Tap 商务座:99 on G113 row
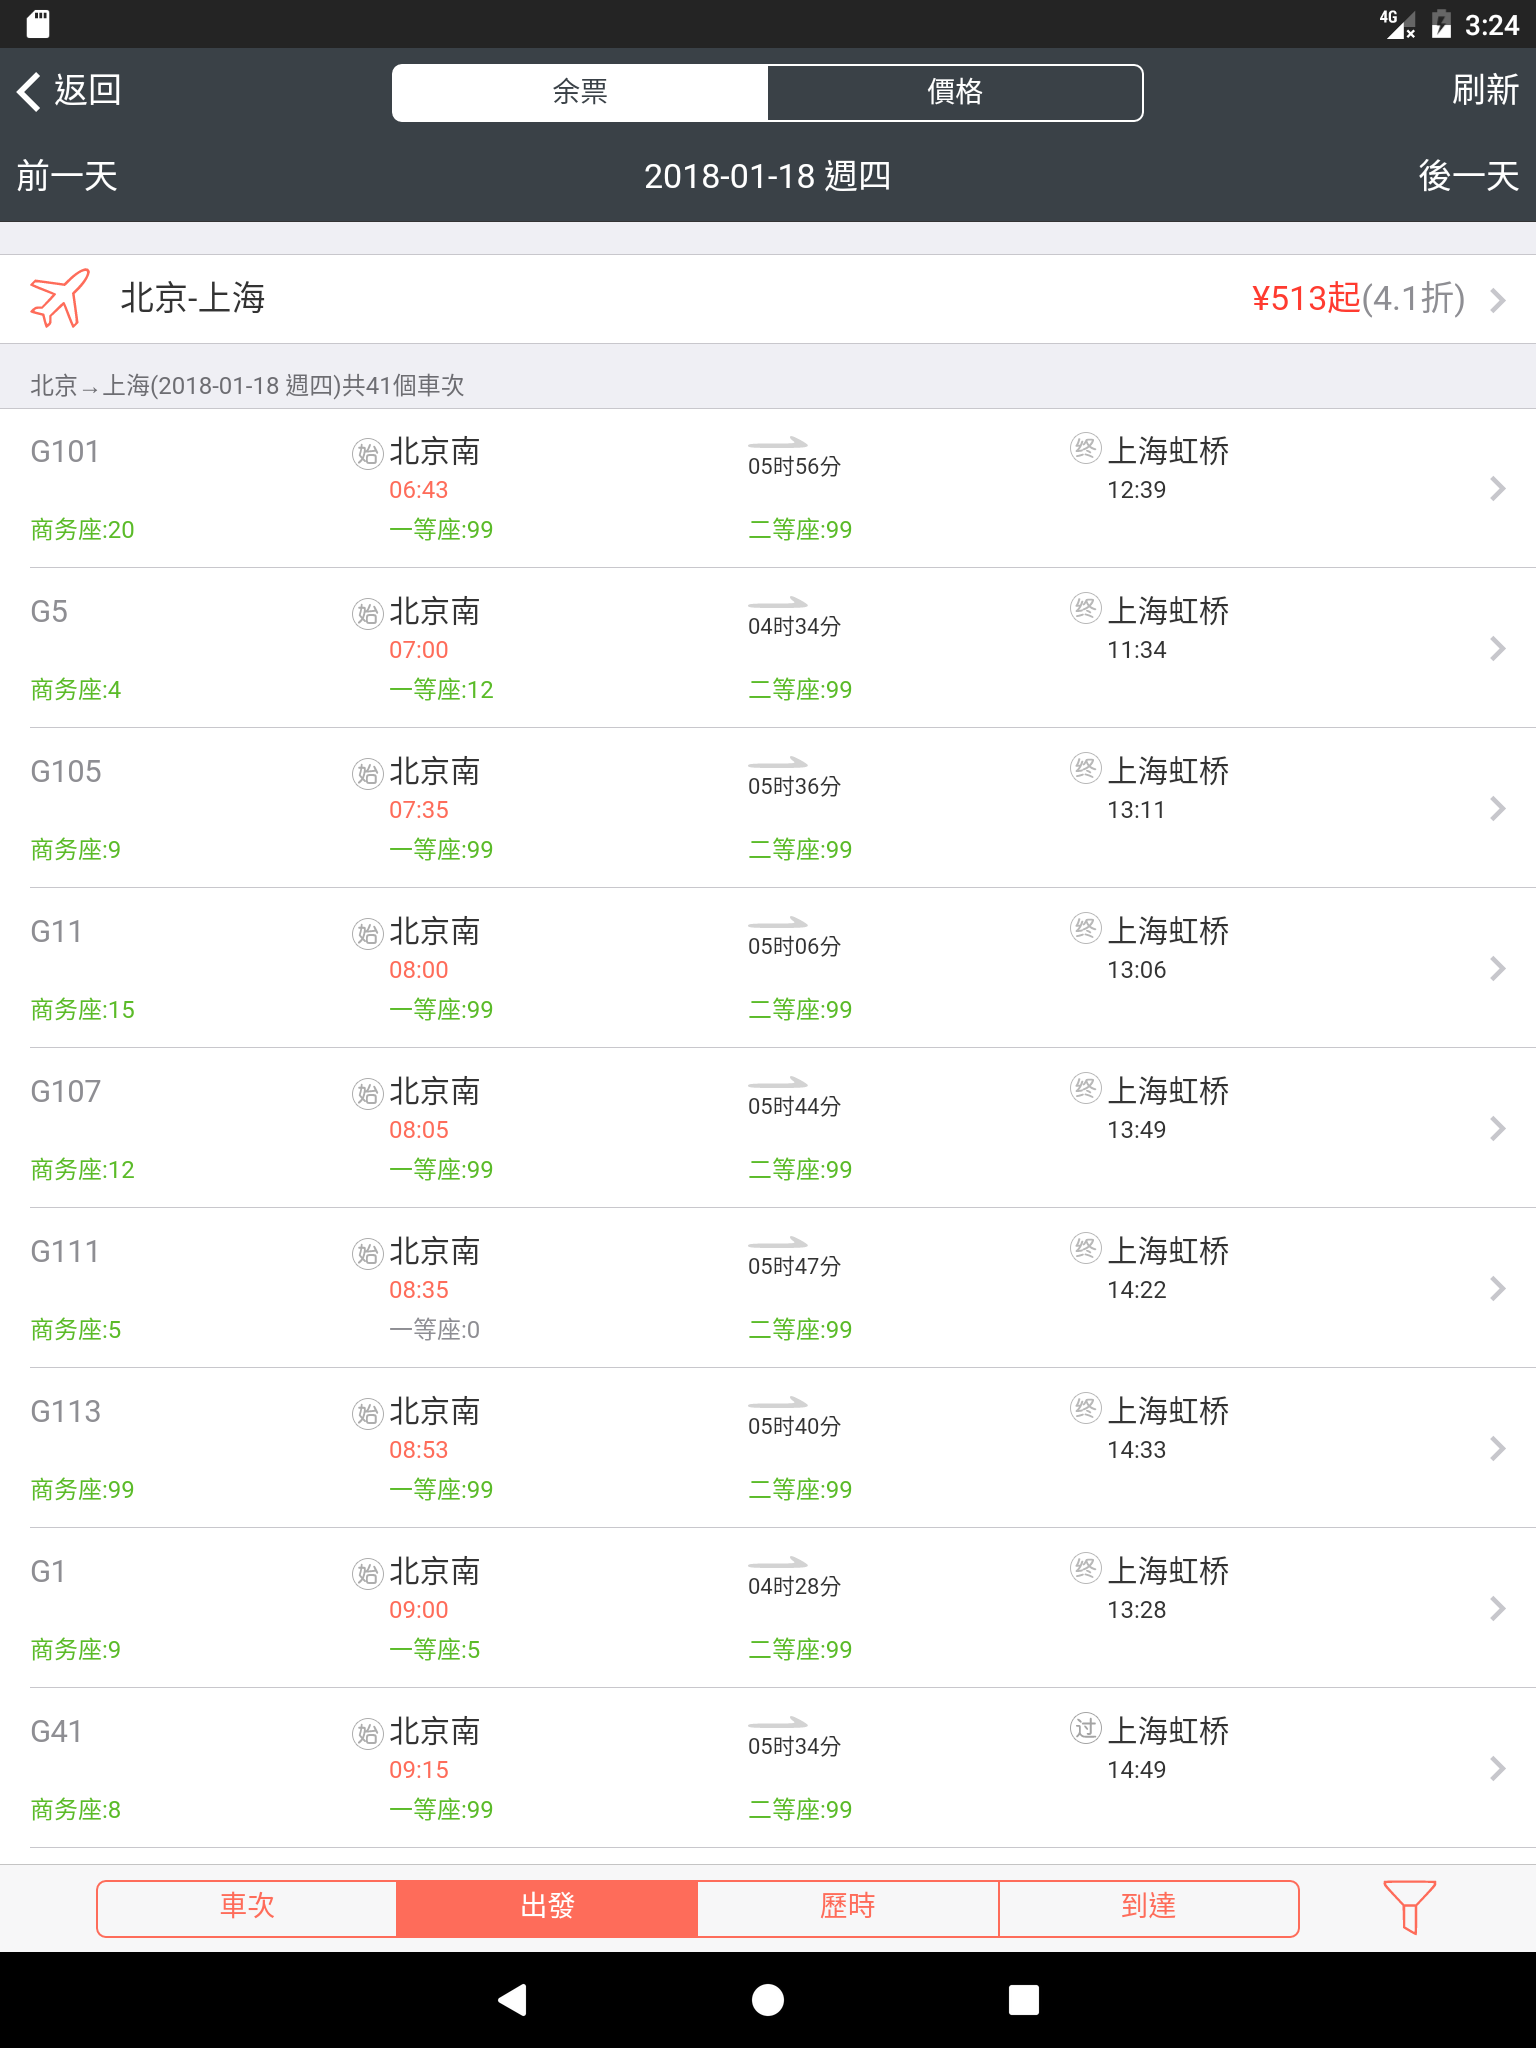The image size is (1536, 2048). coord(83,1490)
